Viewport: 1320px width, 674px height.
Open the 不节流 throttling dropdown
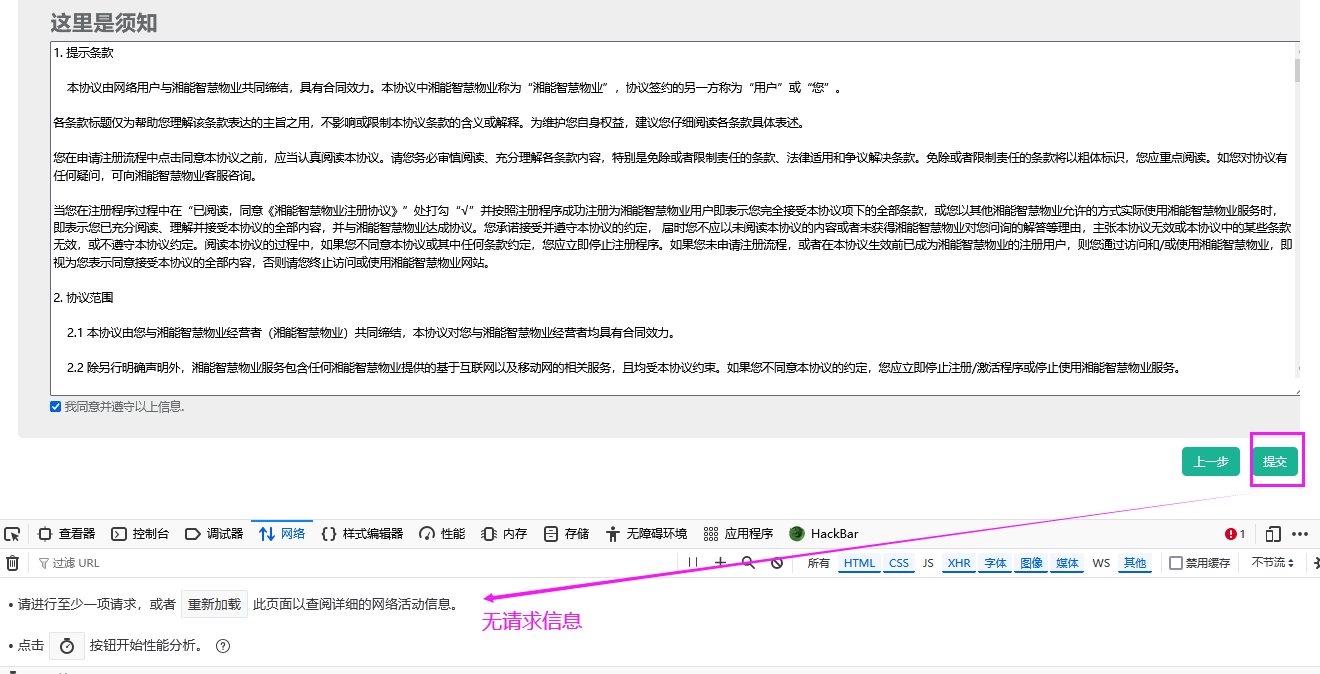pos(1273,563)
